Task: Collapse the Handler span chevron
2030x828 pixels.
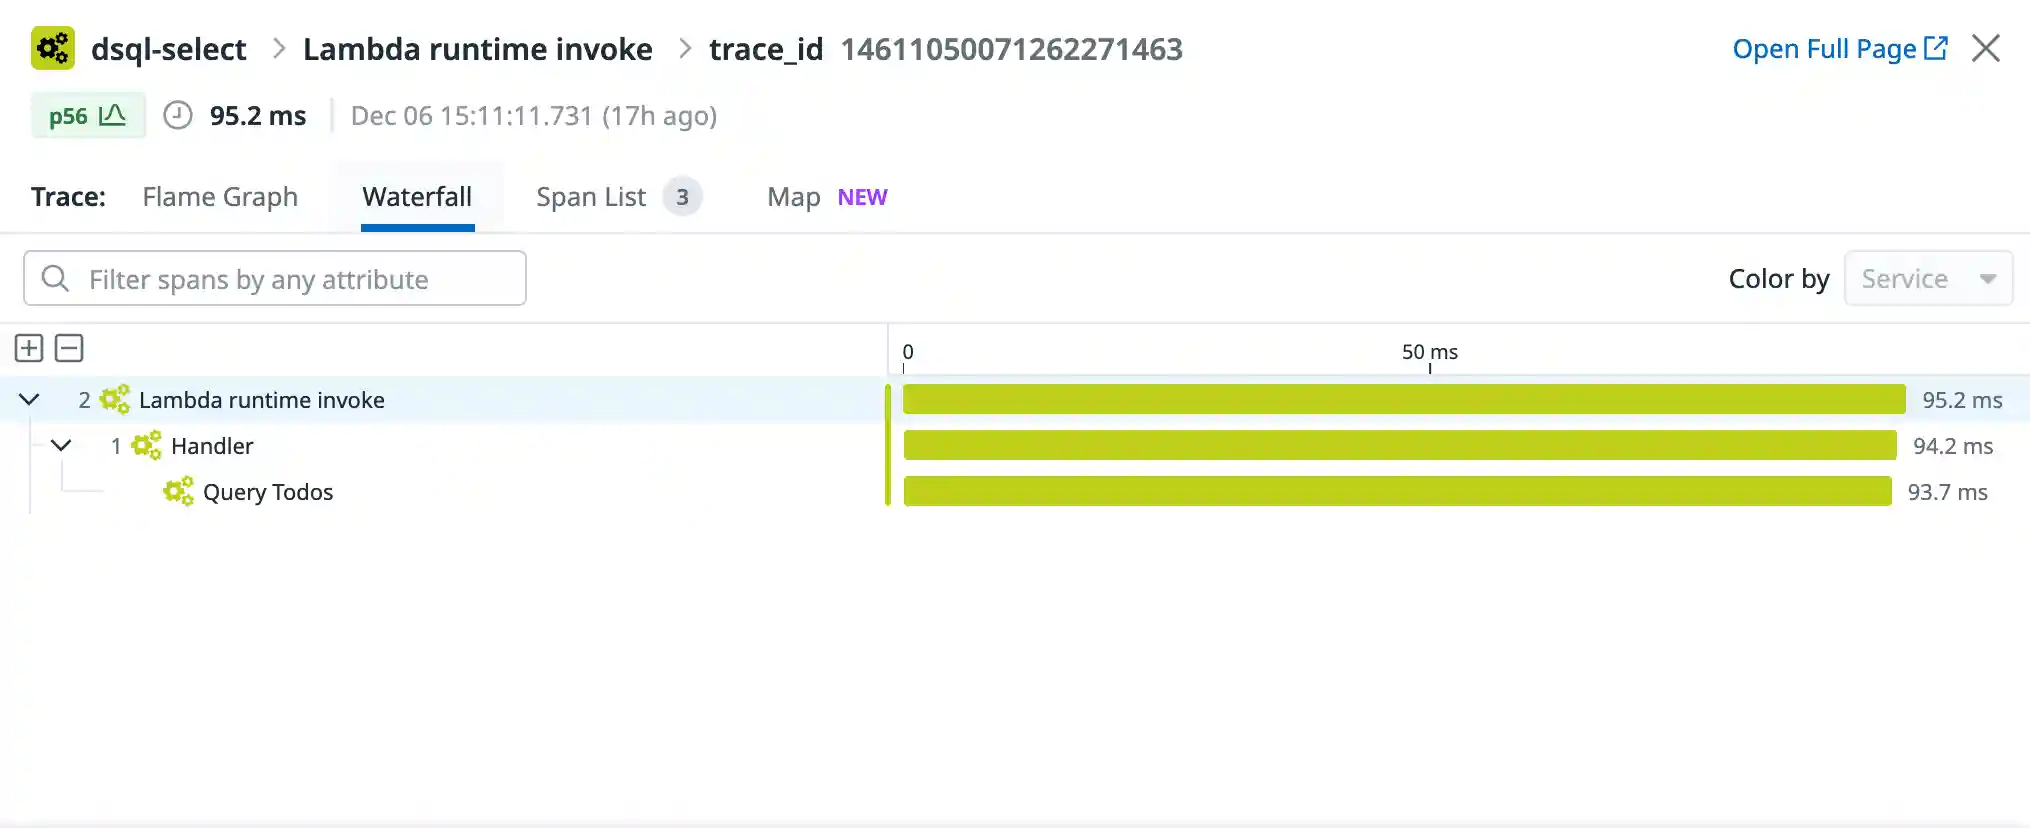Action: click(x=61, y=446)
